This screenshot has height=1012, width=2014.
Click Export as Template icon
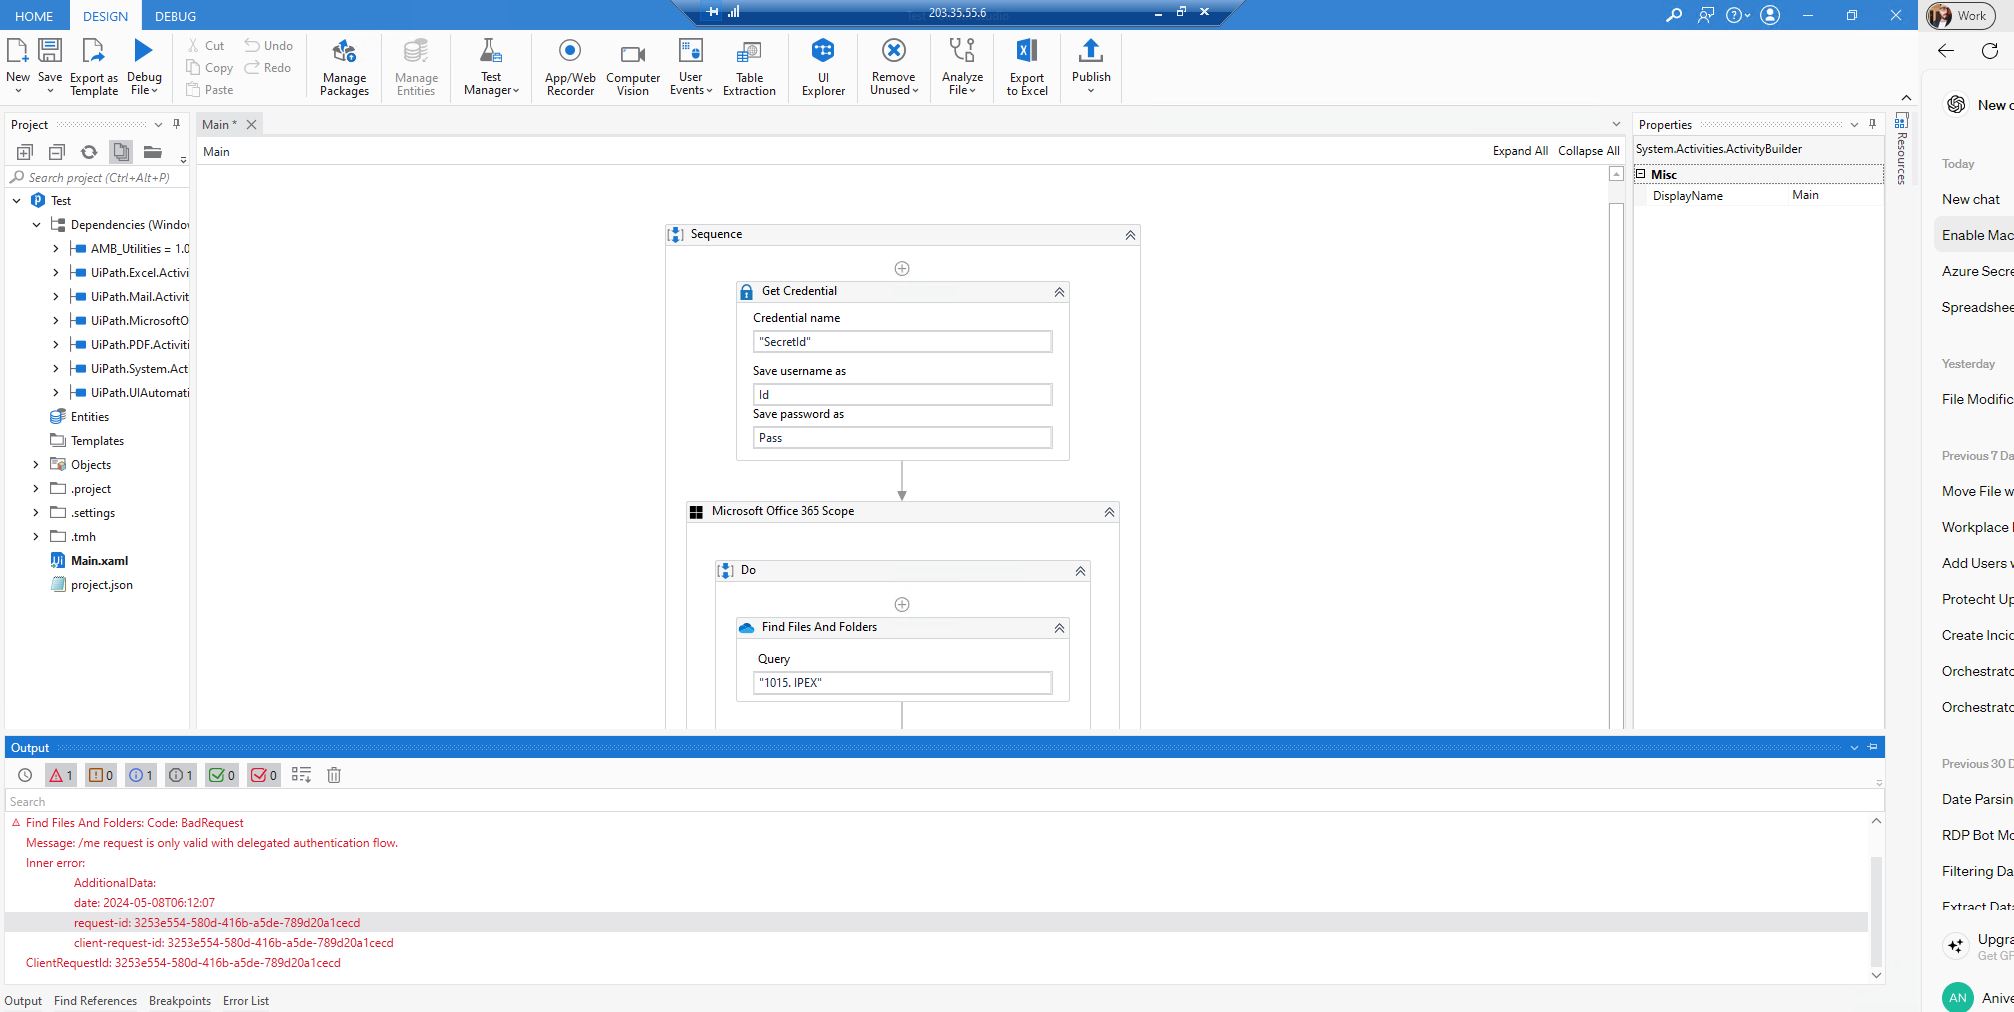pos(93,50)
